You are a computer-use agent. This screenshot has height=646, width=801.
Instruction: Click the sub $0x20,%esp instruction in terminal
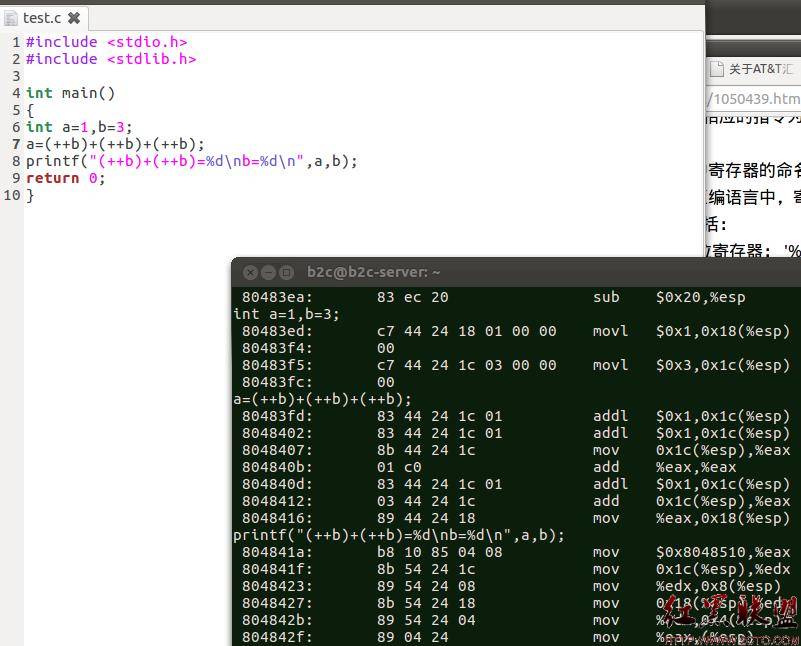pos(669,297)
